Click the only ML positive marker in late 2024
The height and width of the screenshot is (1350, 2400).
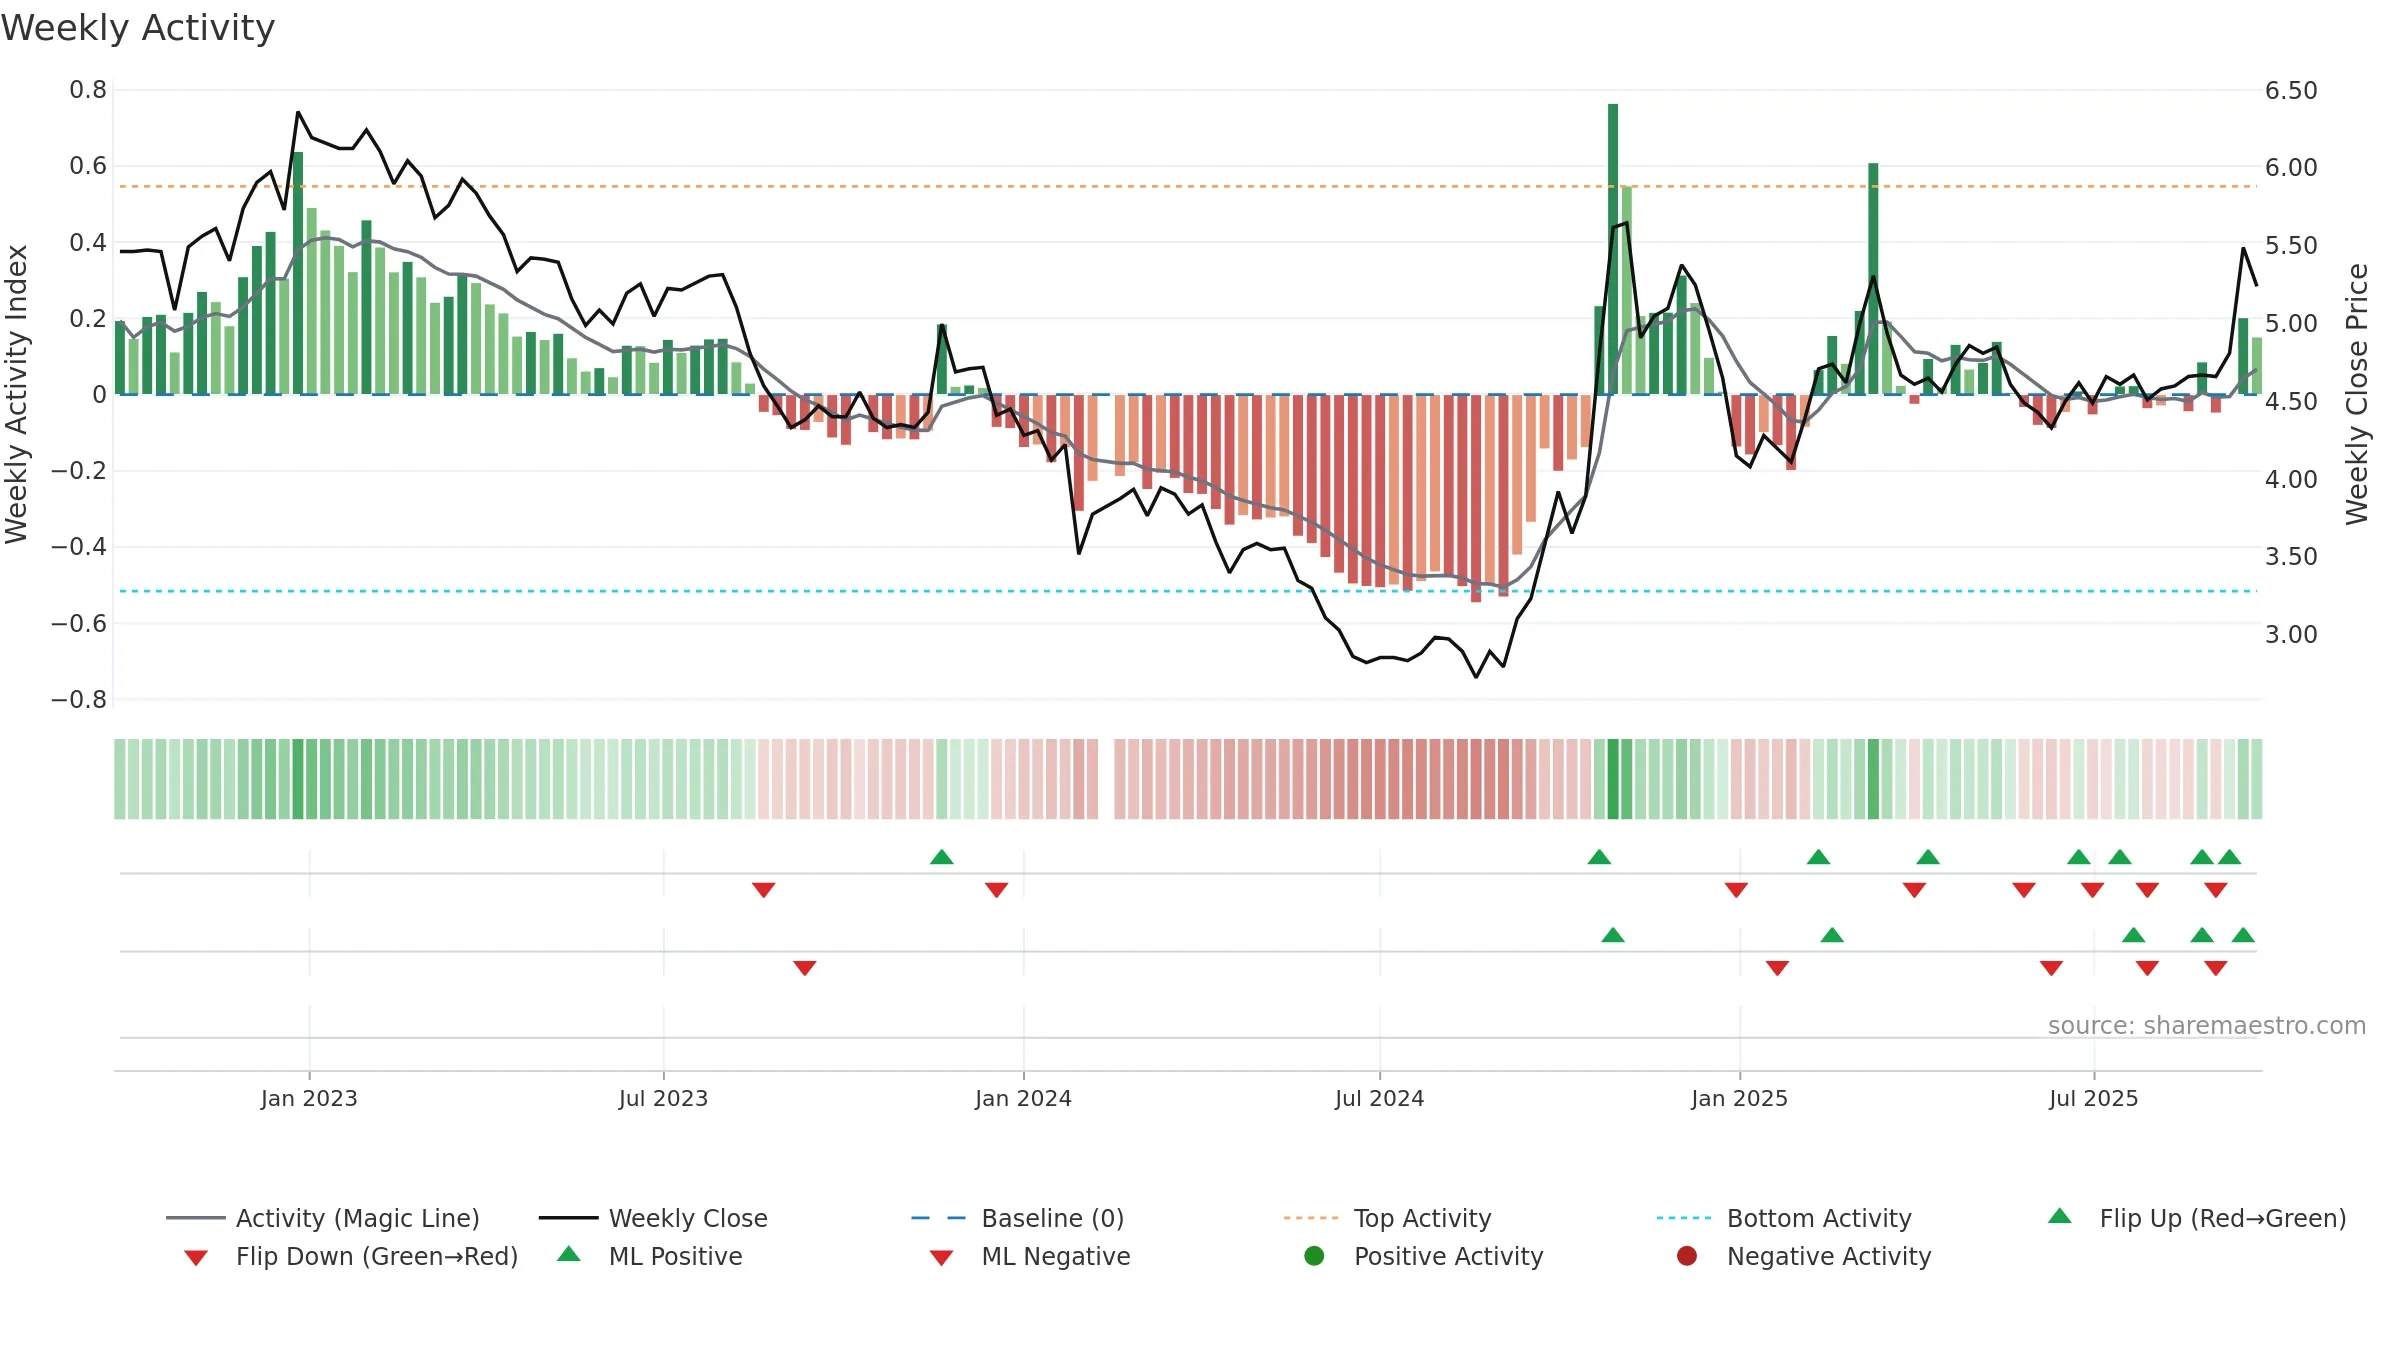click(1613, 935)
